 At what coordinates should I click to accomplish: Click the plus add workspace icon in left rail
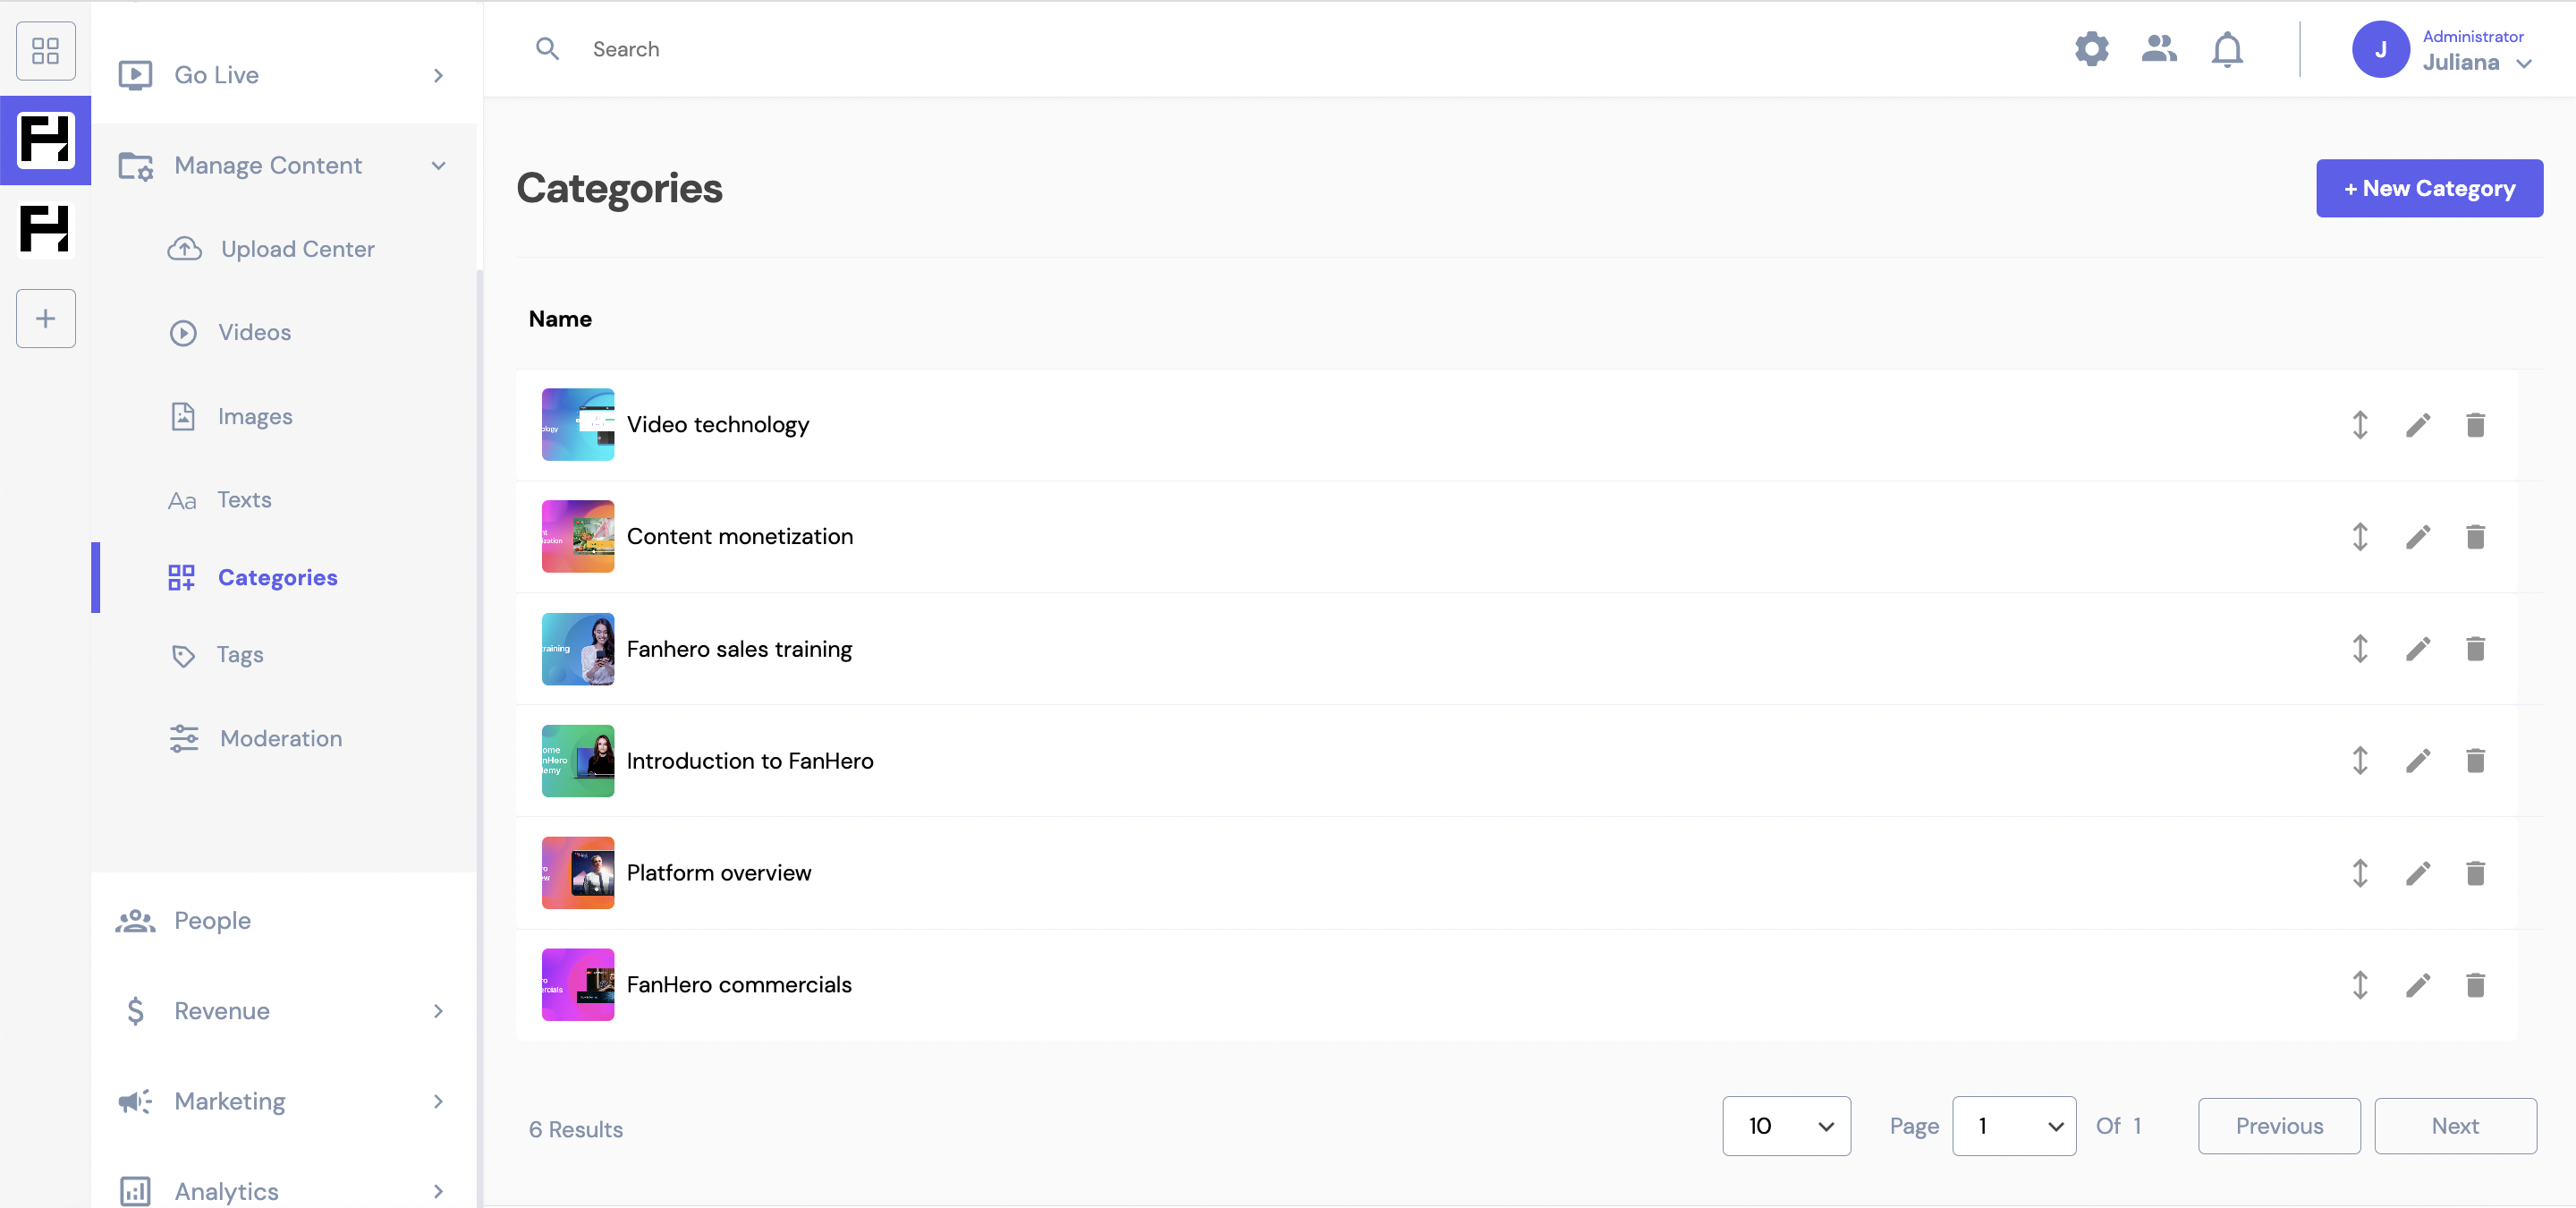45,319
